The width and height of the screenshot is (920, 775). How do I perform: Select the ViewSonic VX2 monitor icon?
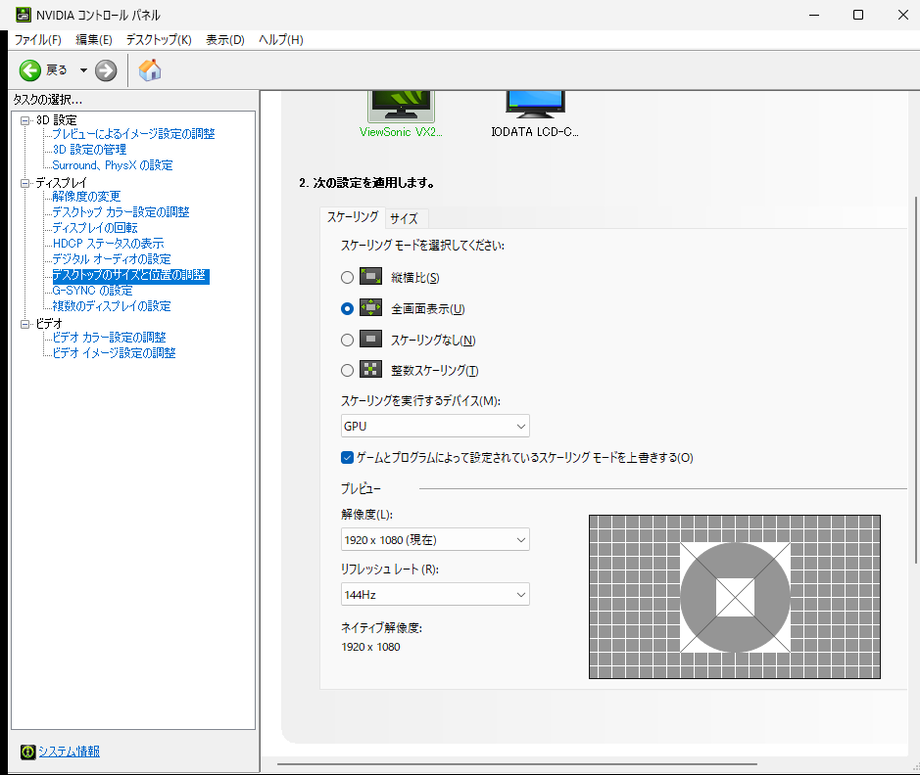click(401, 102)
